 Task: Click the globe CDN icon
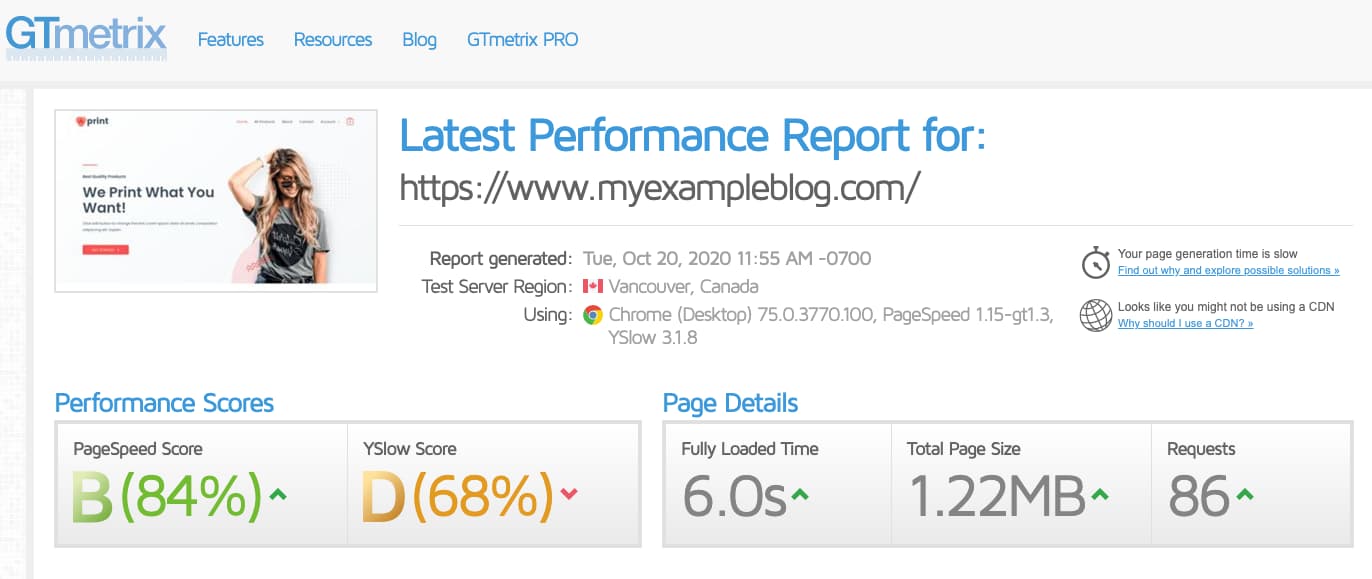pos(1096,315)
